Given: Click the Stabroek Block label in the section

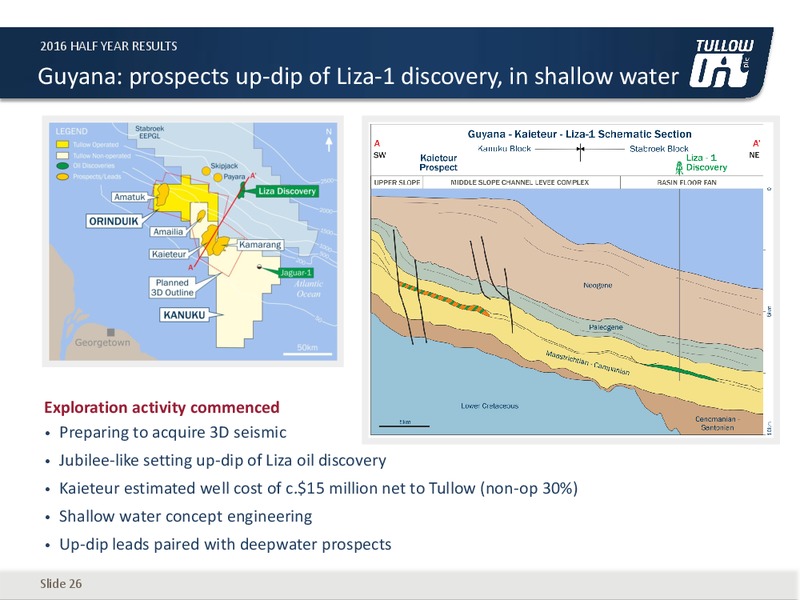Looking at the screenshot, I should (659, 148).
